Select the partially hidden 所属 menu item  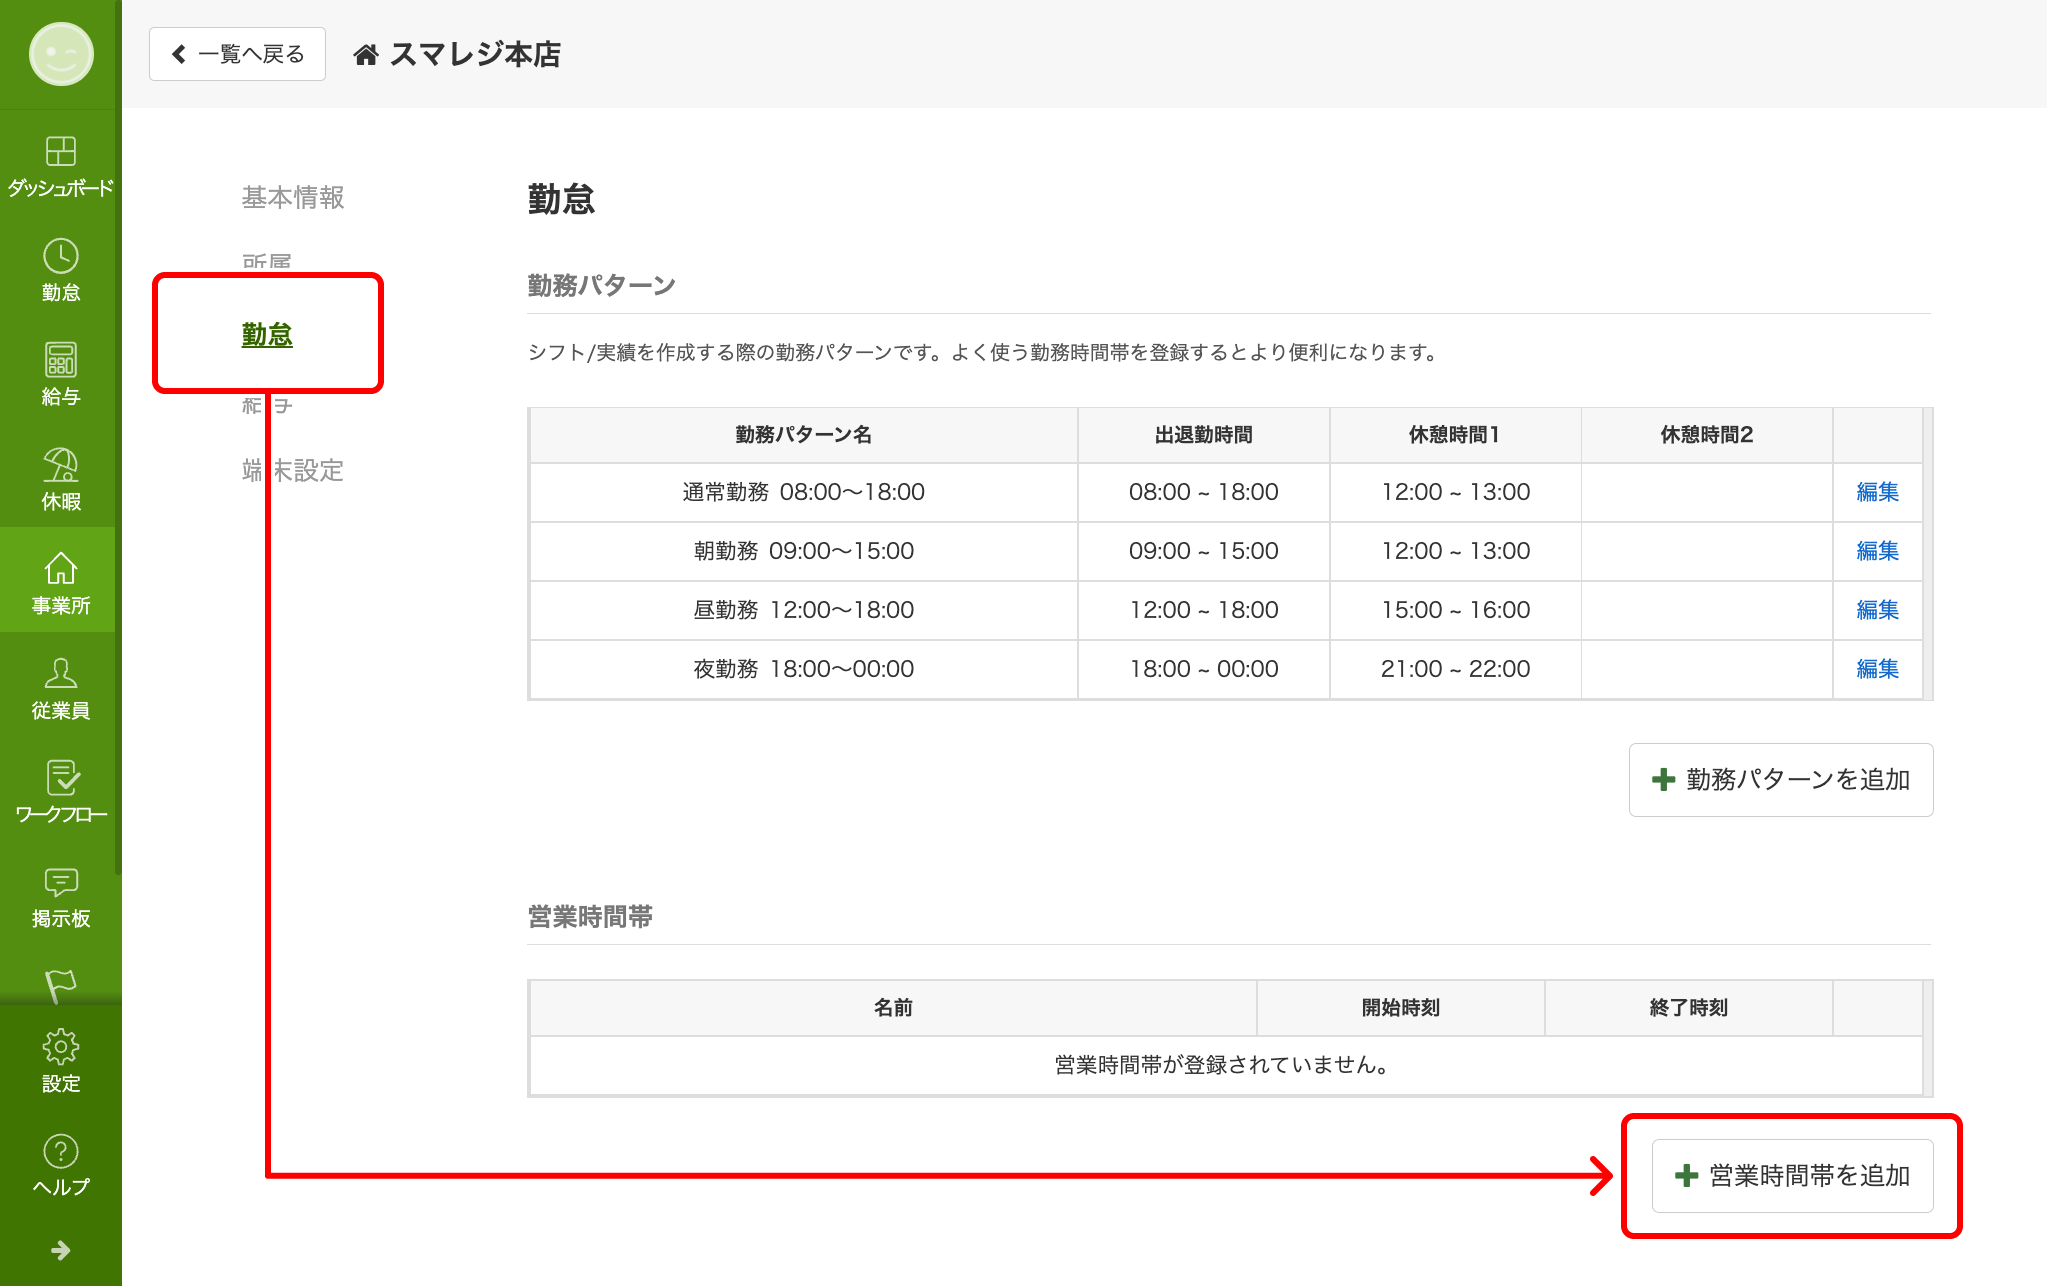coord(267,262)
